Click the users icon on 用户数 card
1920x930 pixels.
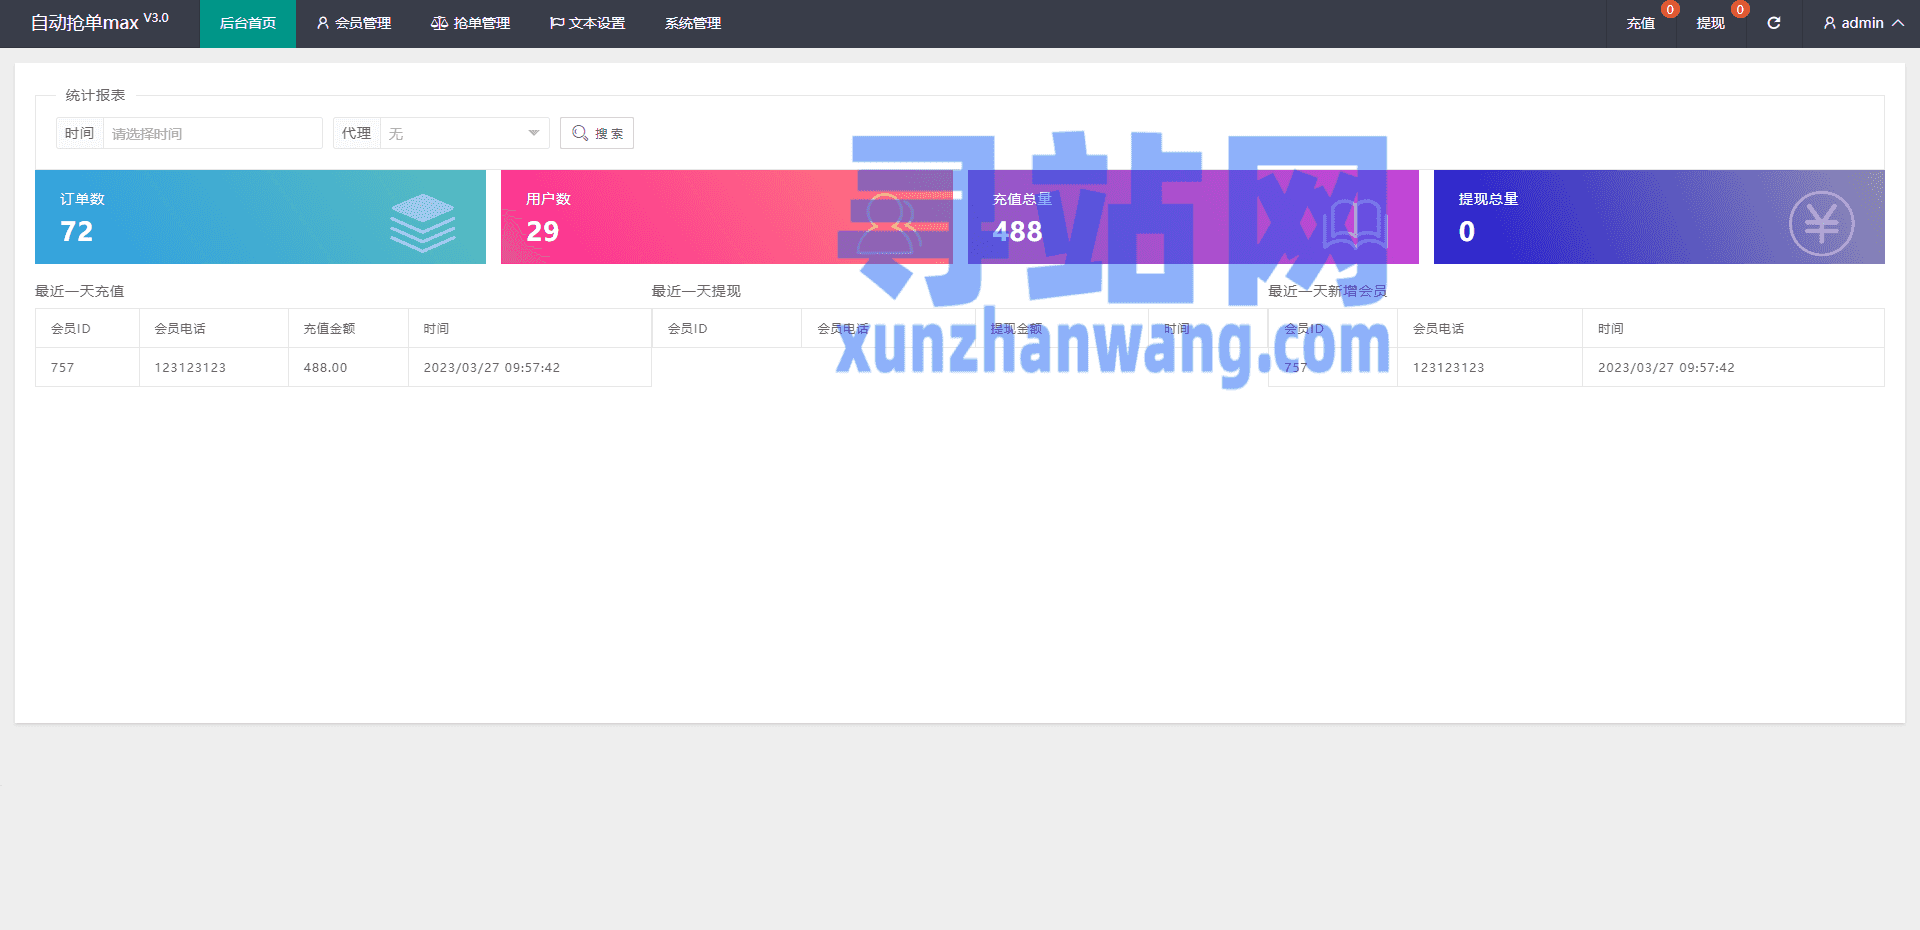click(888, 223)
